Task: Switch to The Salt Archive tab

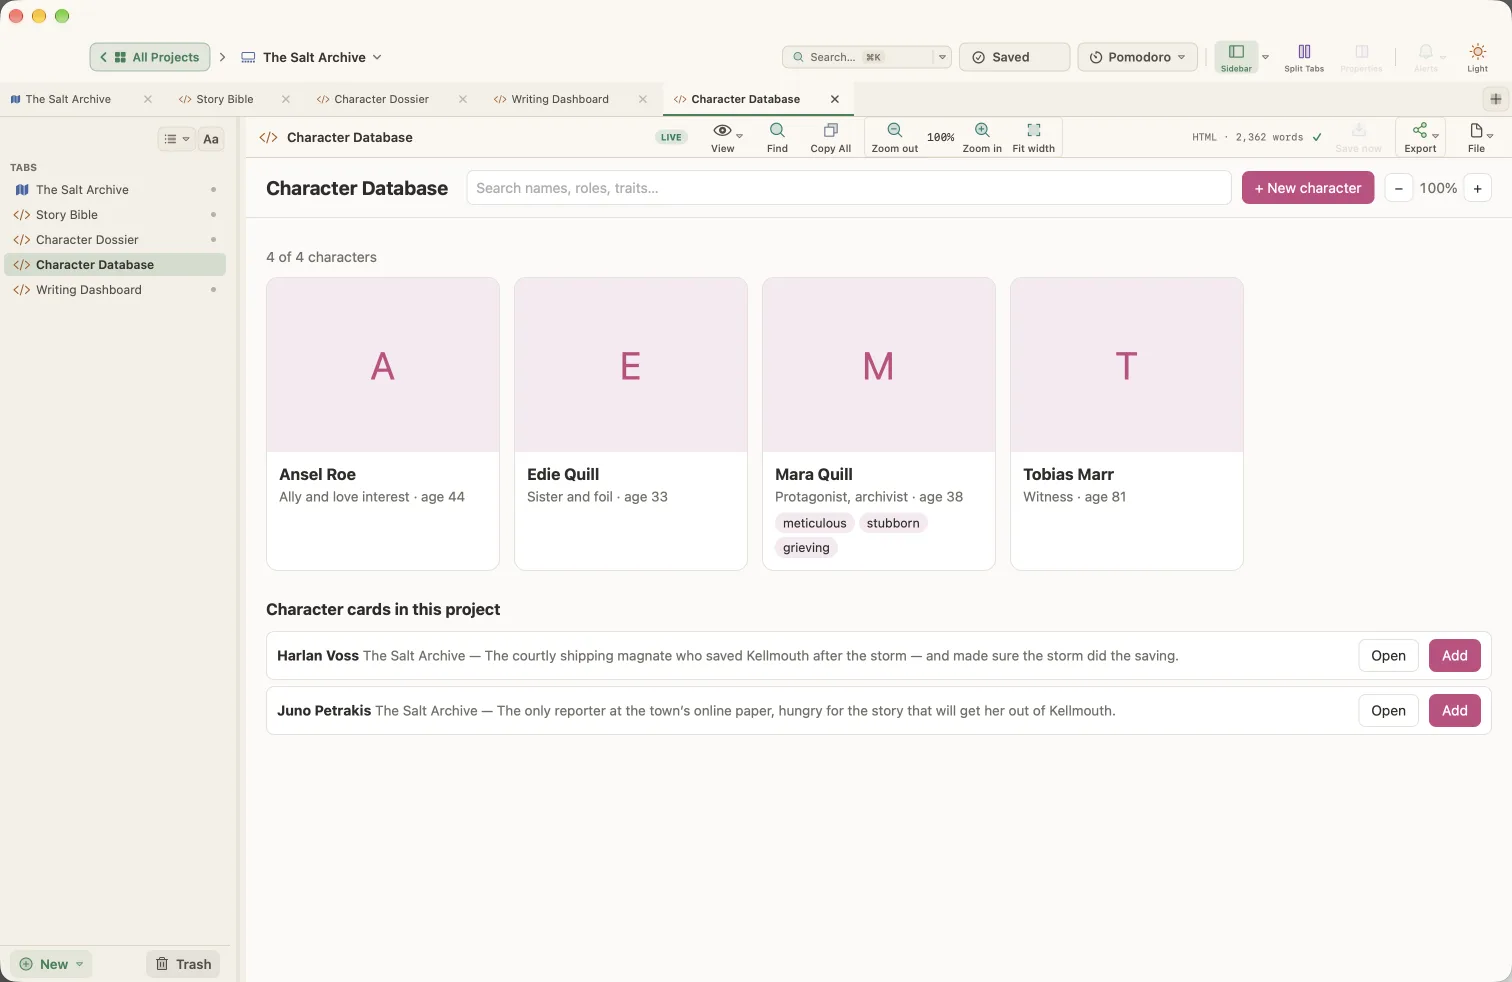Action: [x=68, y=99]
